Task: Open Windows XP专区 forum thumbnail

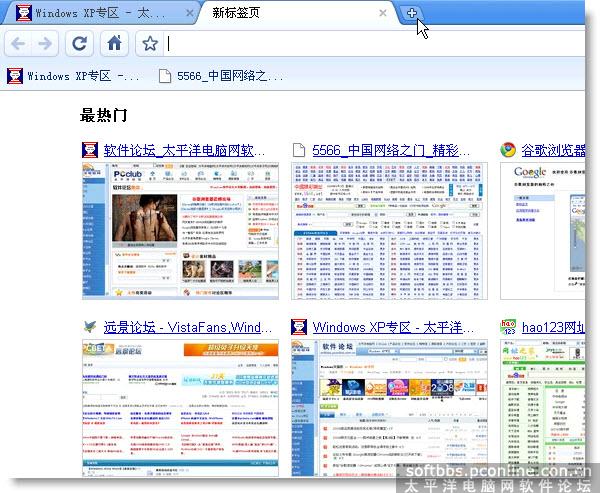Action: click(x=389, y=408)
